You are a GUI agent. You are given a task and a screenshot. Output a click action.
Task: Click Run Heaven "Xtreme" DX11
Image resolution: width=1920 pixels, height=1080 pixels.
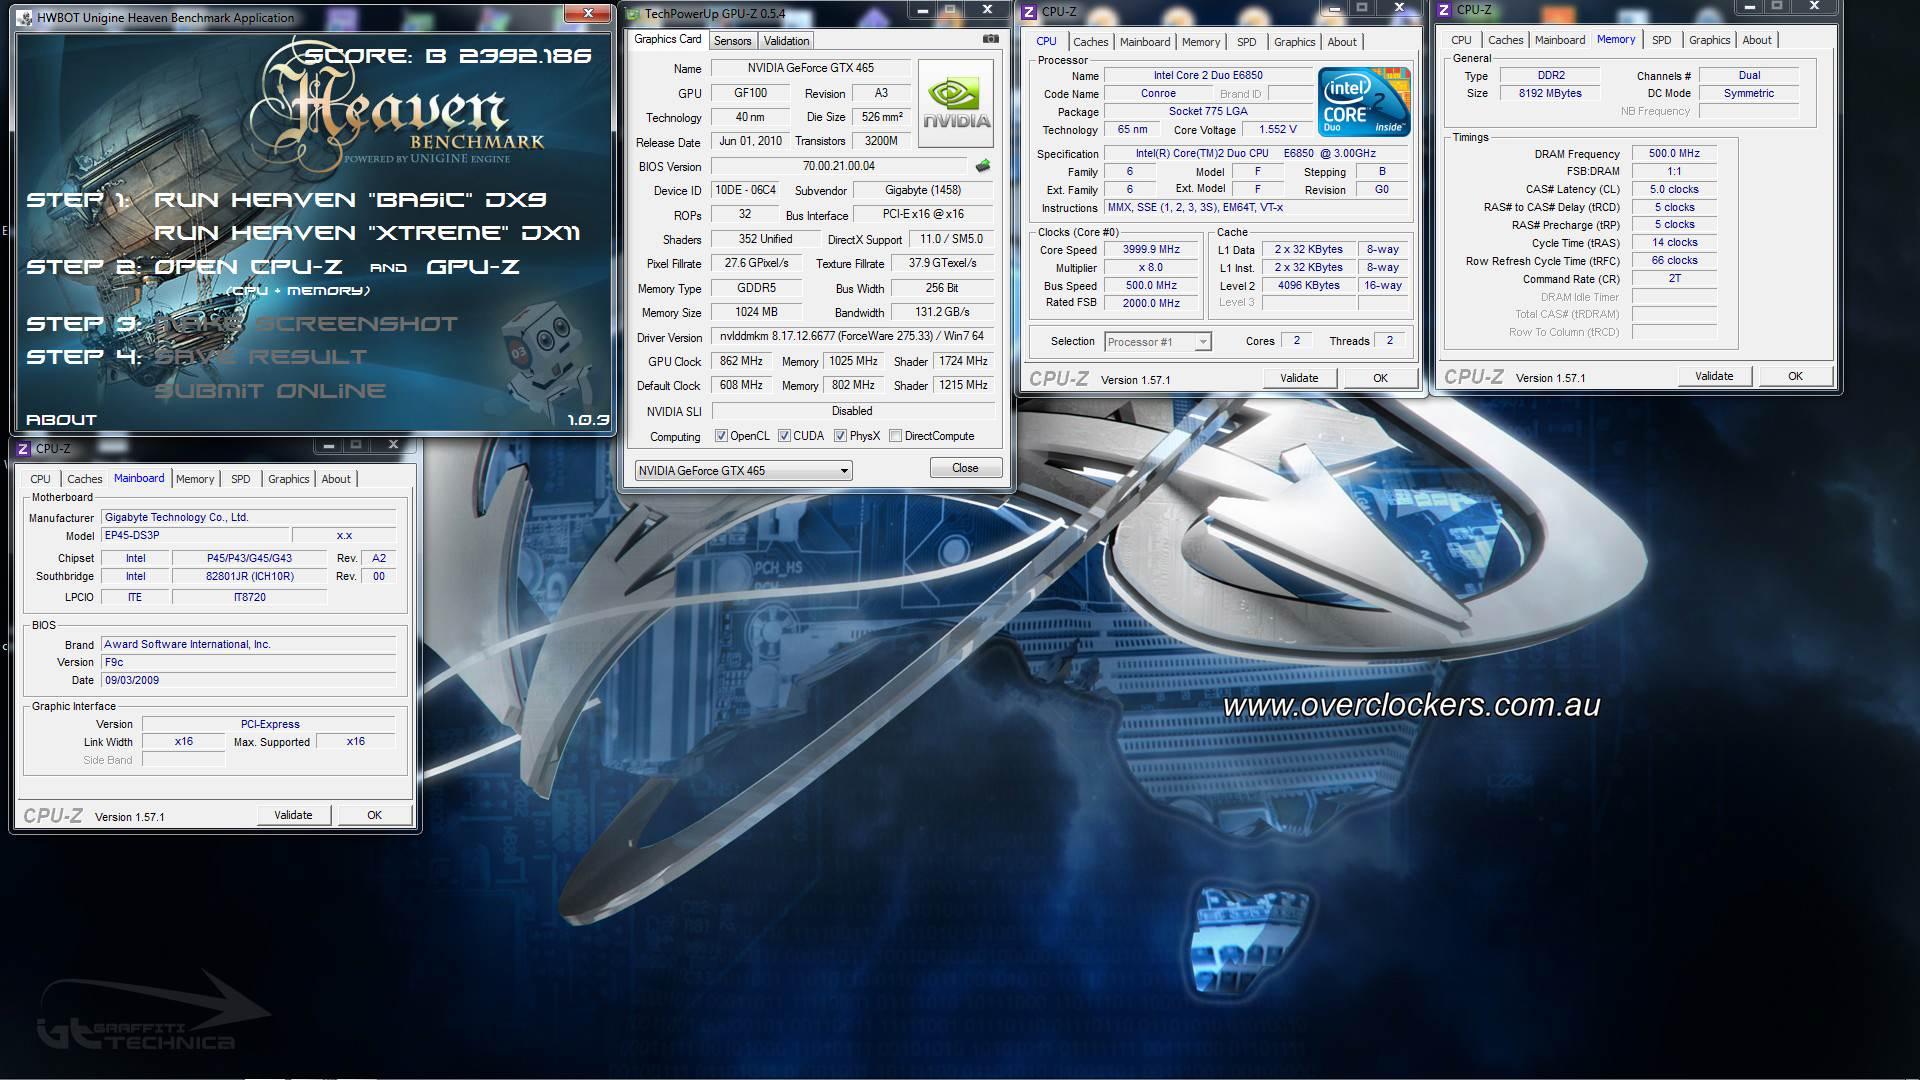coord(366,233)
